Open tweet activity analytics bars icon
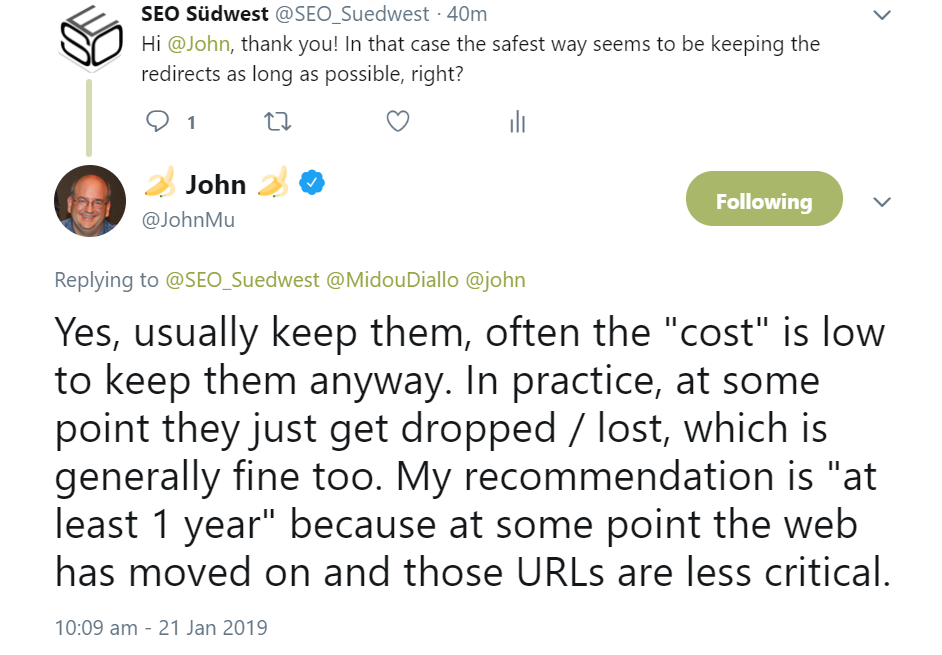The width and height of the screenshot is (942, 655). [x=517, y=122]
